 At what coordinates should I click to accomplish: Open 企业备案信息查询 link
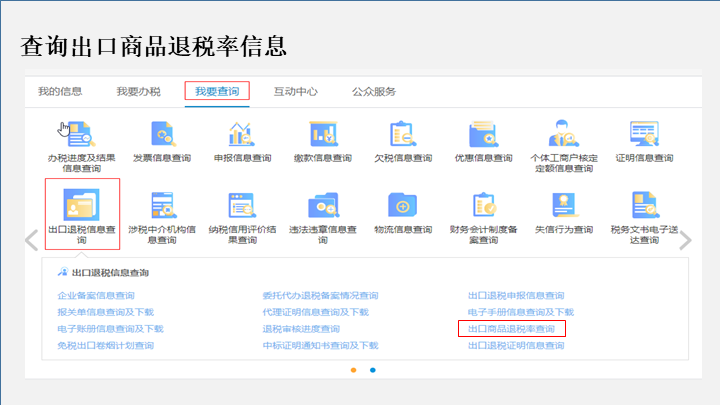tap(96, 295)
